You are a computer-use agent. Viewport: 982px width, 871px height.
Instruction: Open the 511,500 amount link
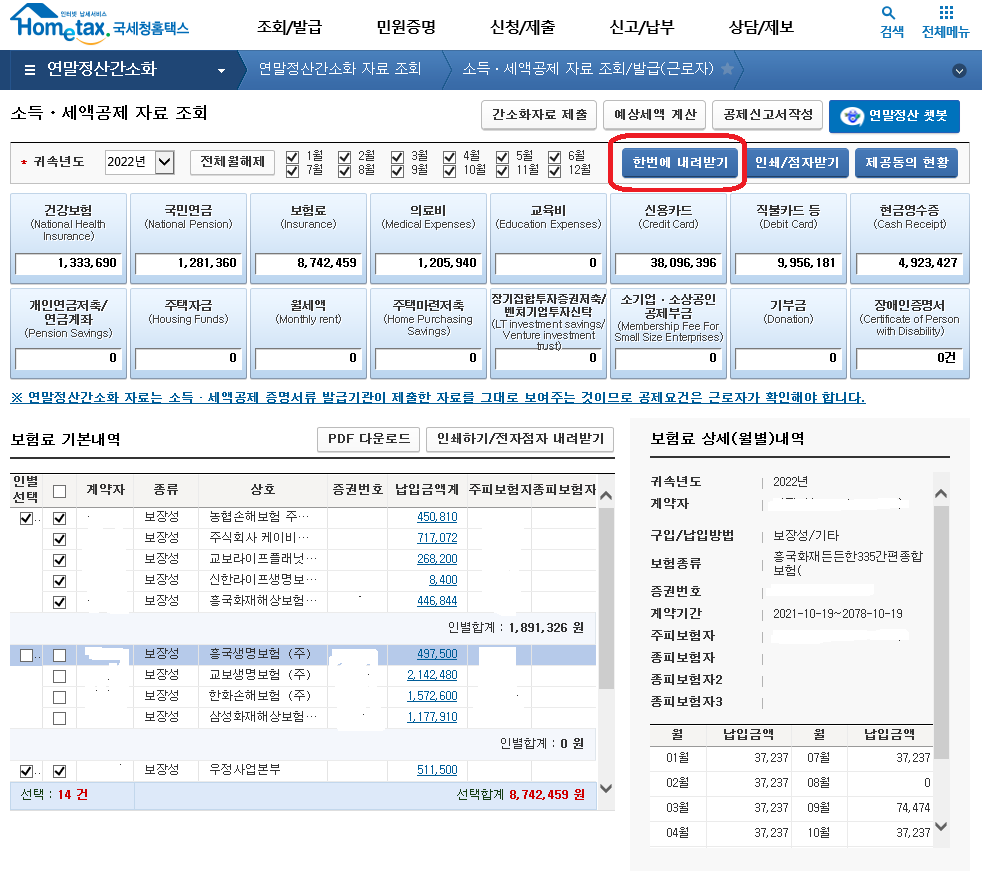point(437,770)
